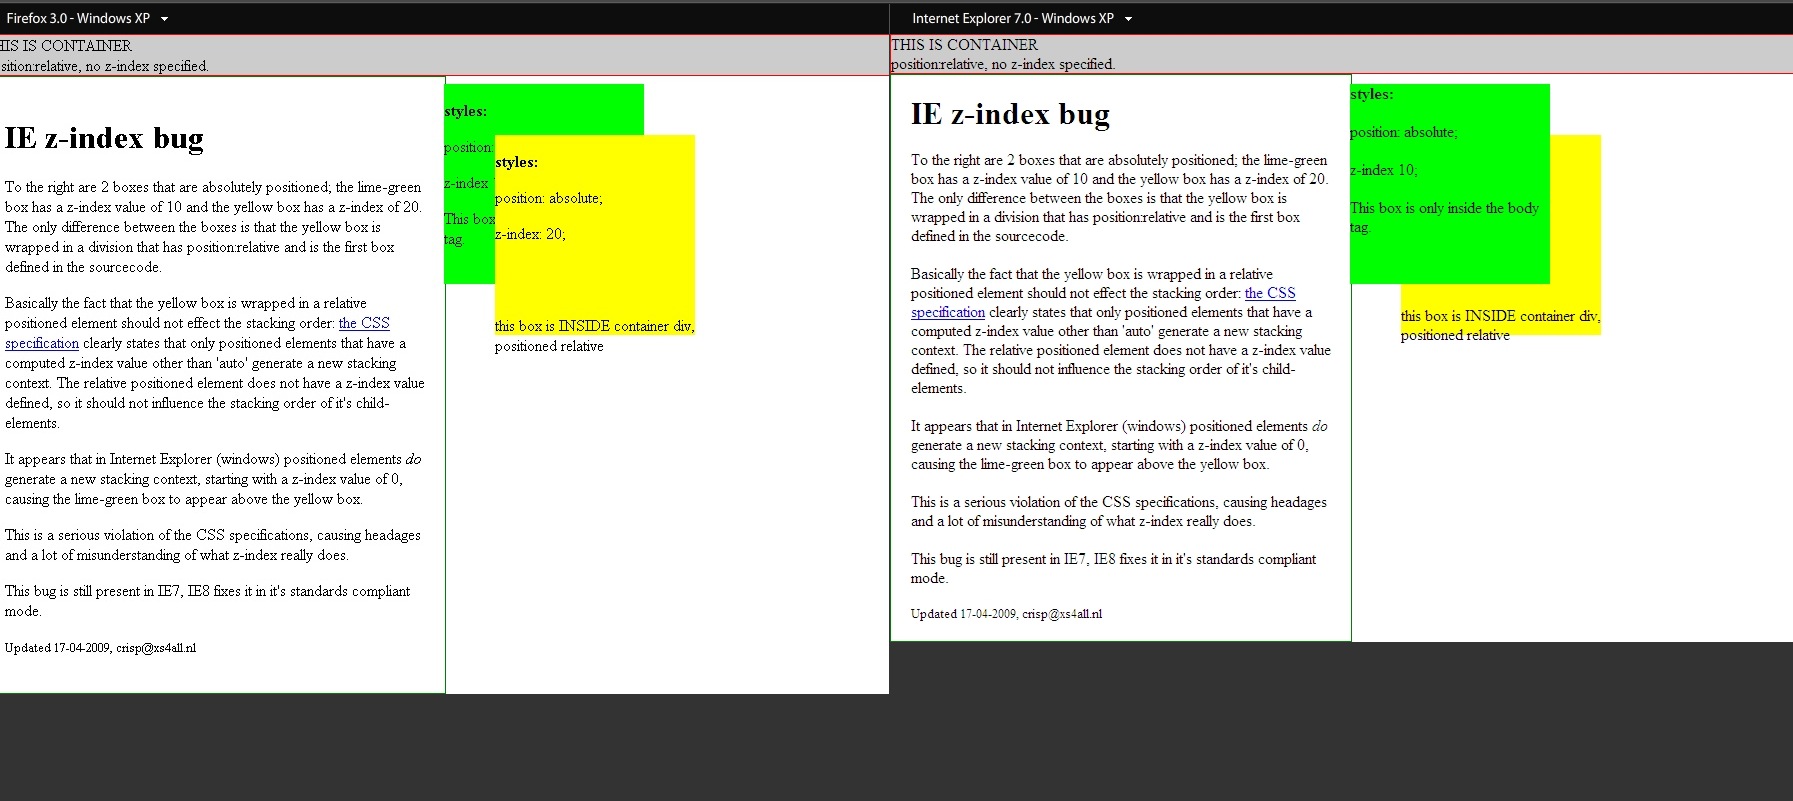Select "IE z-index bug" heading in Firefox pane
1793x801 pixels.
(x=104, y=138)
